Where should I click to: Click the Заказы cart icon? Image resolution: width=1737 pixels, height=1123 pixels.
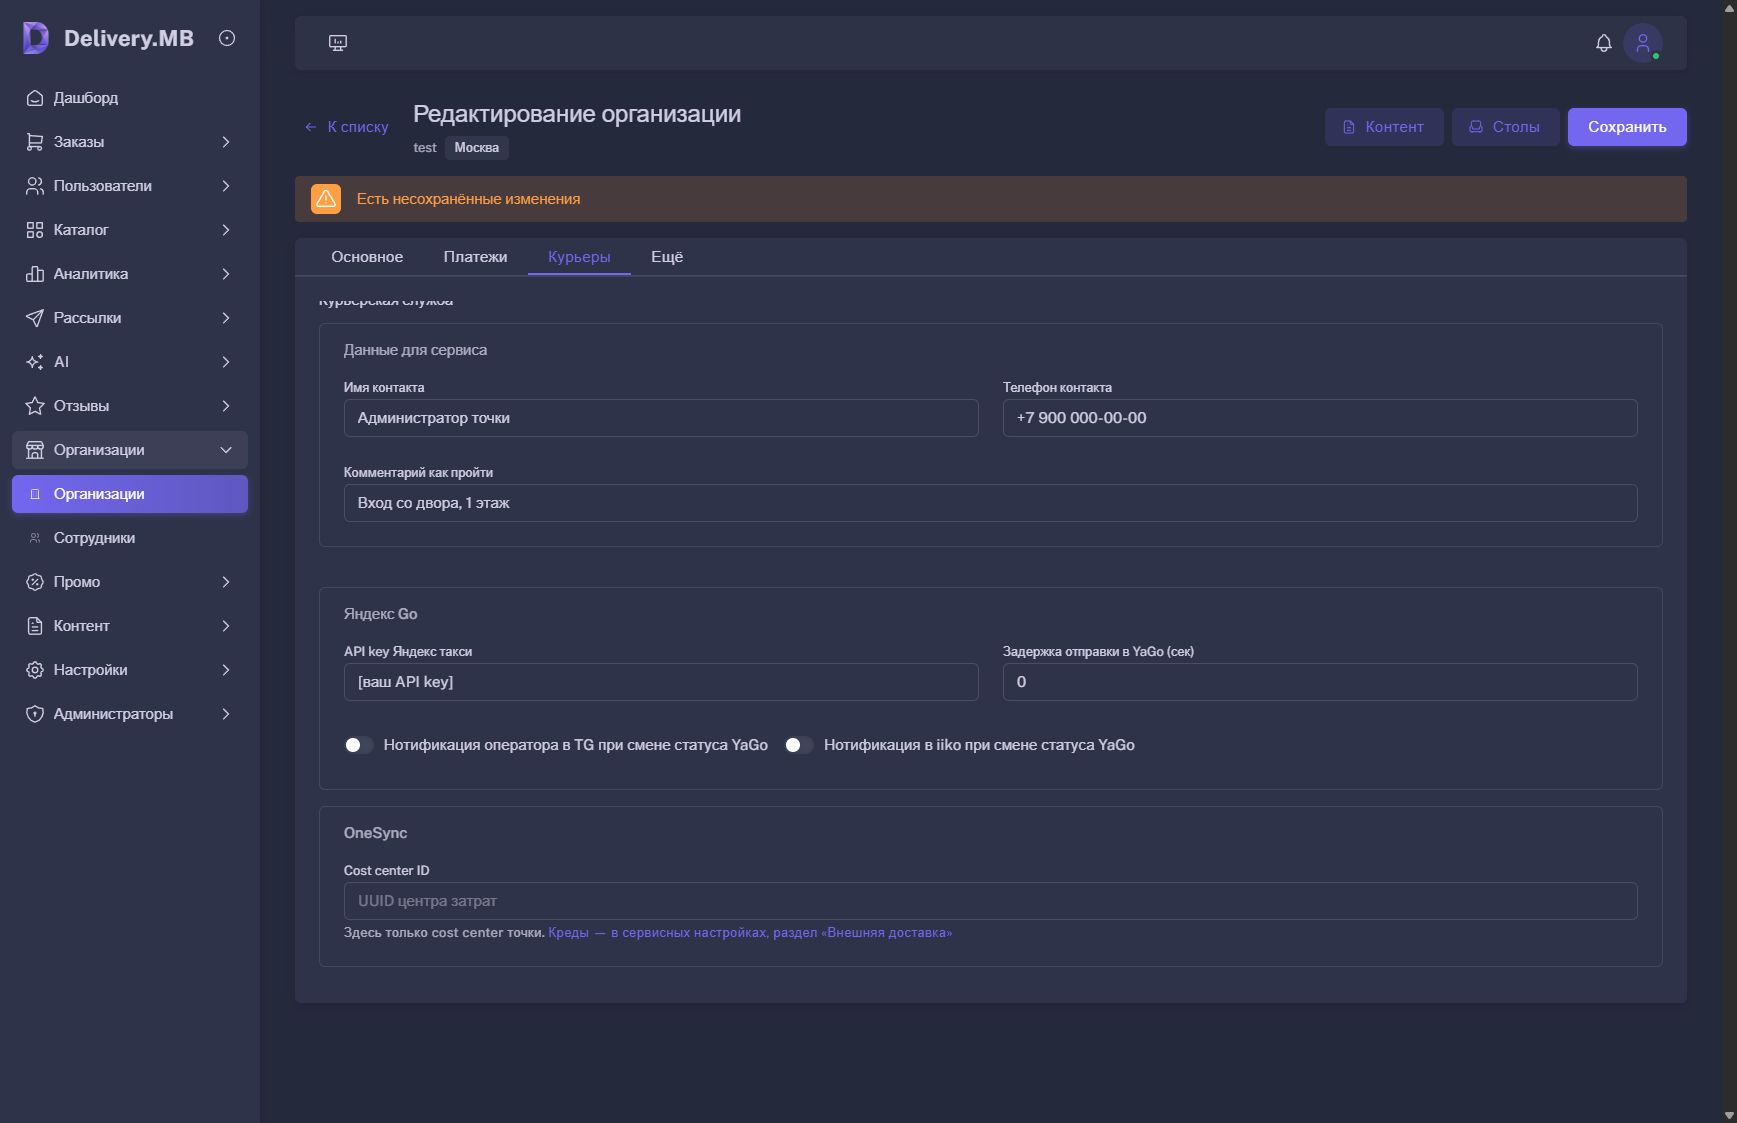[35, 142]
